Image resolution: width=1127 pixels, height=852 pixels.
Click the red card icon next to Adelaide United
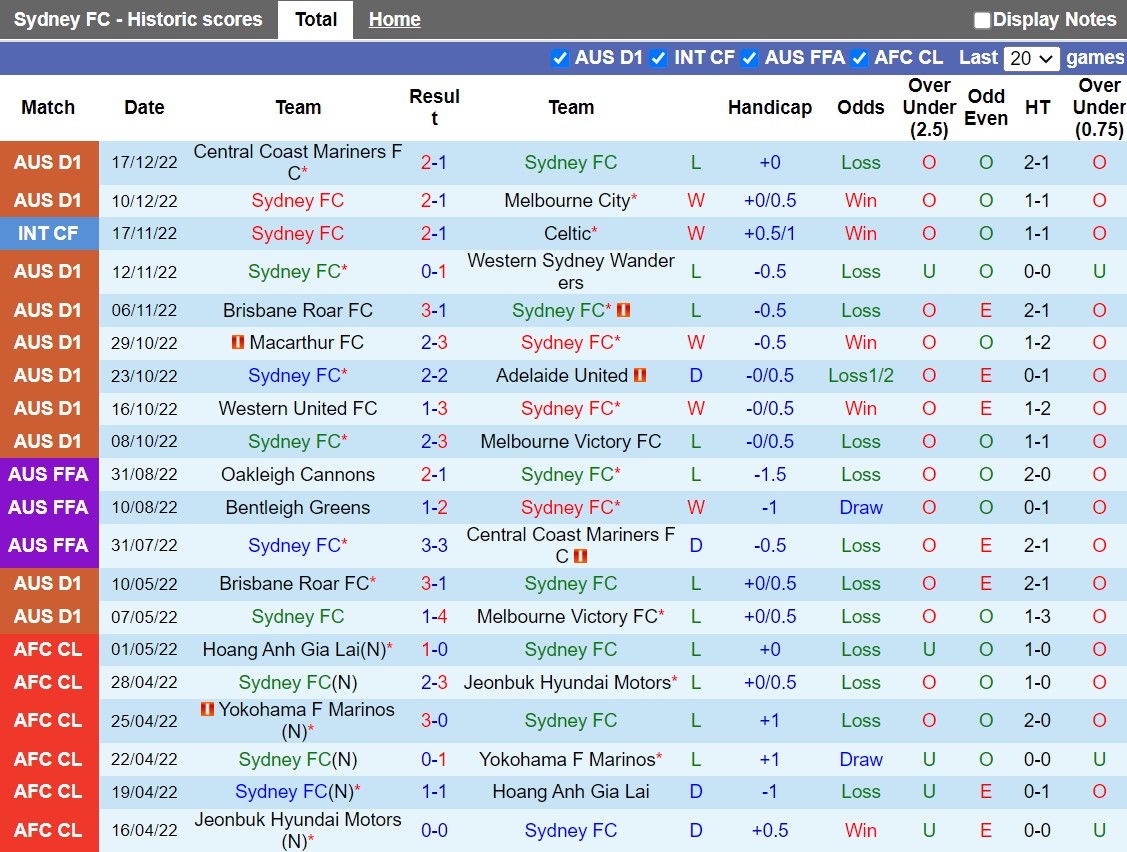(640, 376)
